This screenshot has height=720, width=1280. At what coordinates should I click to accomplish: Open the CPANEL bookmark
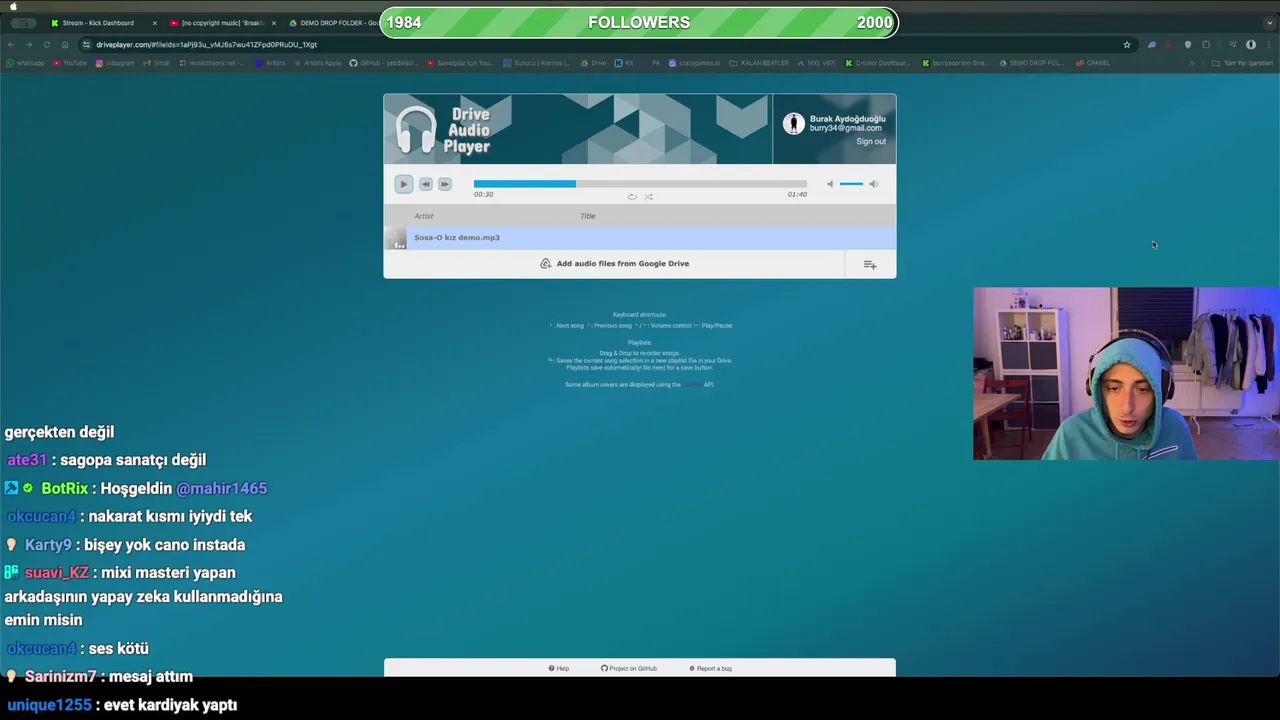pyautogui.click(x=1093, y=63)
